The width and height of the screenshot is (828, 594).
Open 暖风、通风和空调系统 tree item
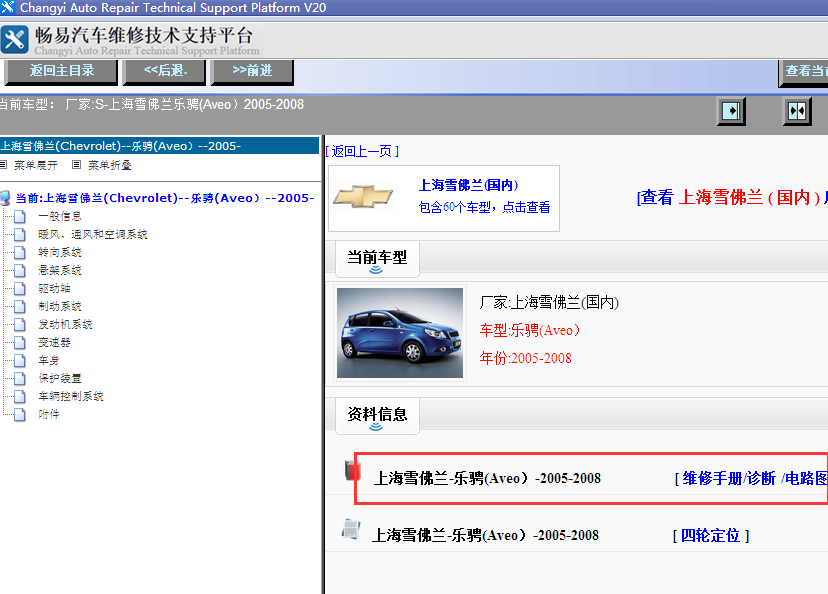click(x=92, y=234)
